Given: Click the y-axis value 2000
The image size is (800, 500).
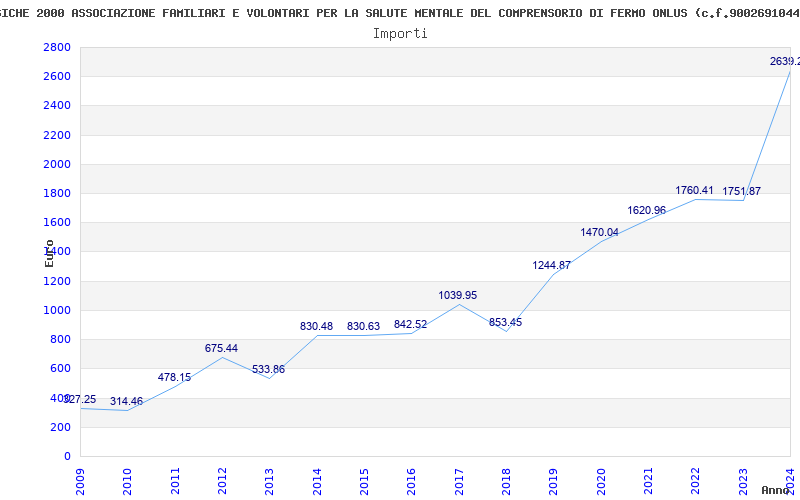Looking at the screenshot, I should click(57, 164).
